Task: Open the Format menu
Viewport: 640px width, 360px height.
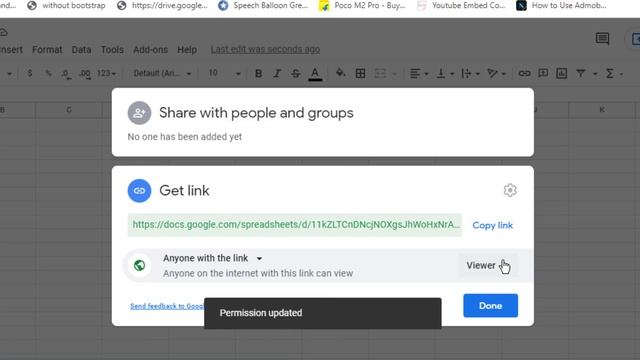Action: 47,50
